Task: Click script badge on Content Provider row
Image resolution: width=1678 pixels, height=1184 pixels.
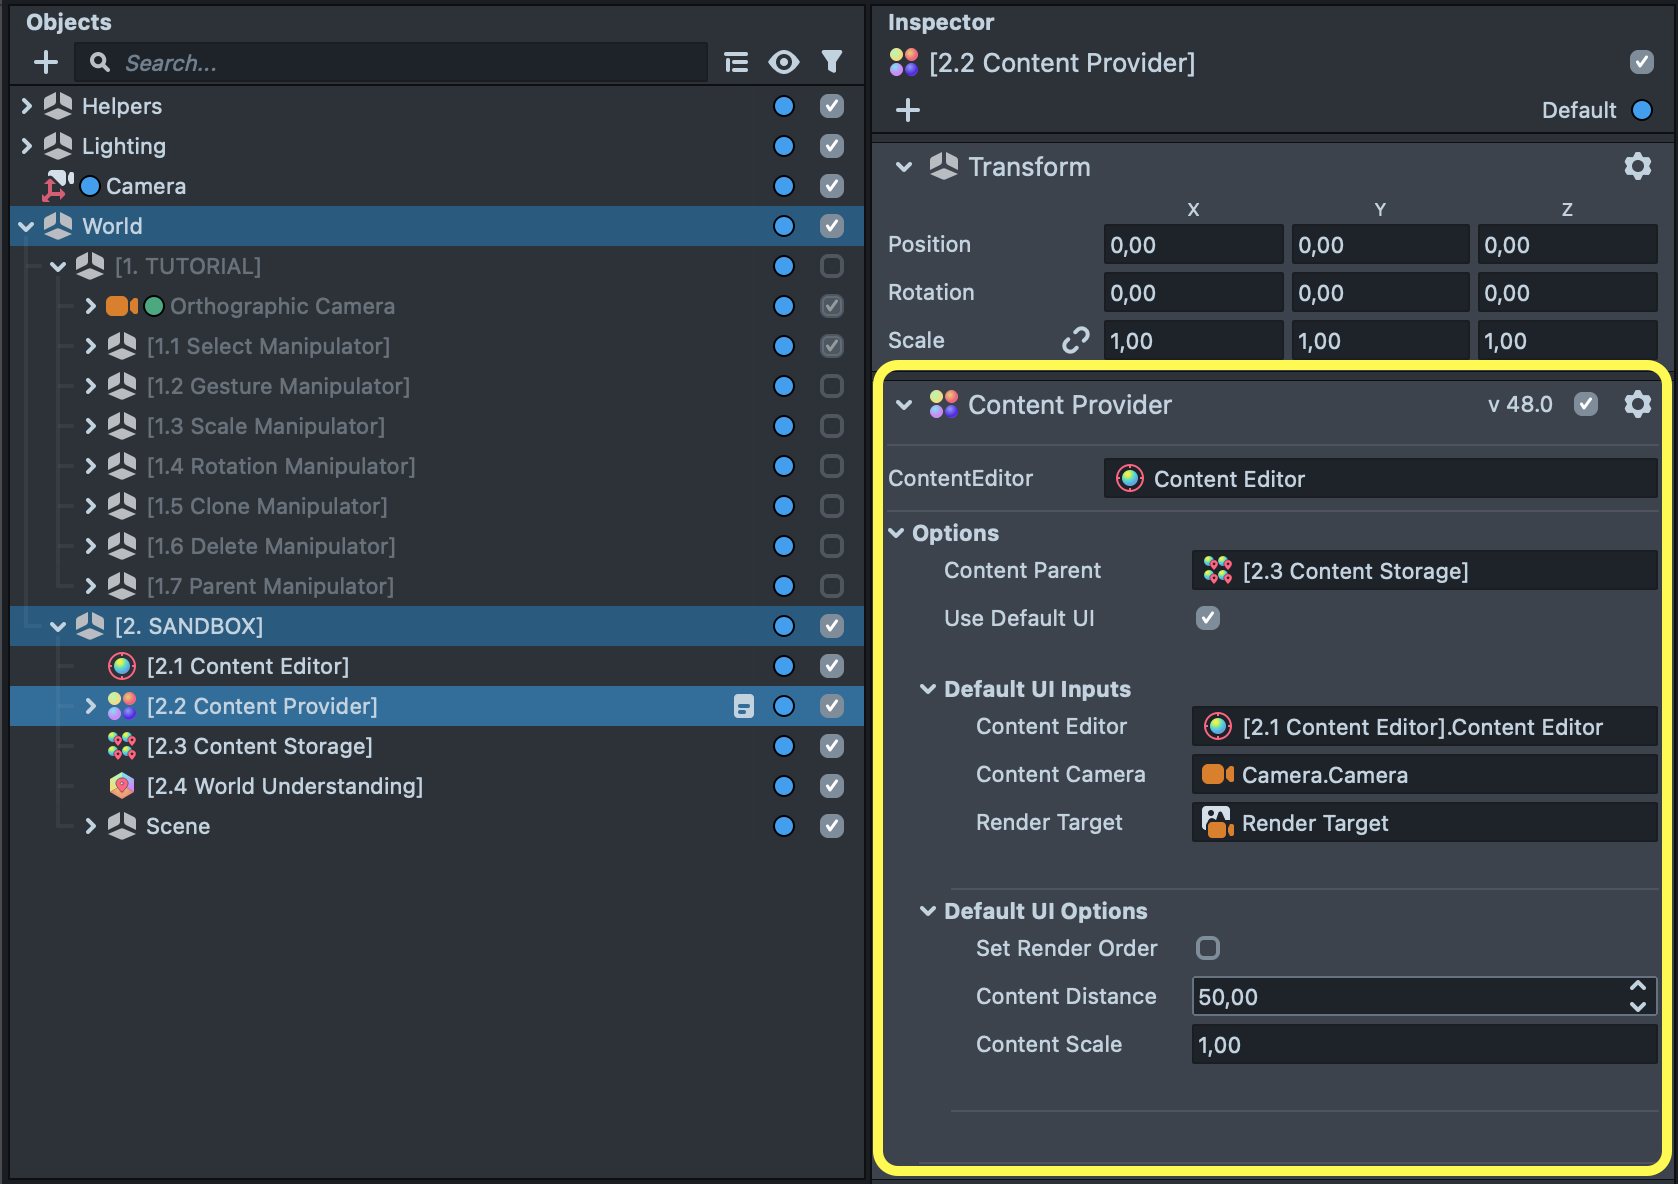Action: (x=743, y=706)
